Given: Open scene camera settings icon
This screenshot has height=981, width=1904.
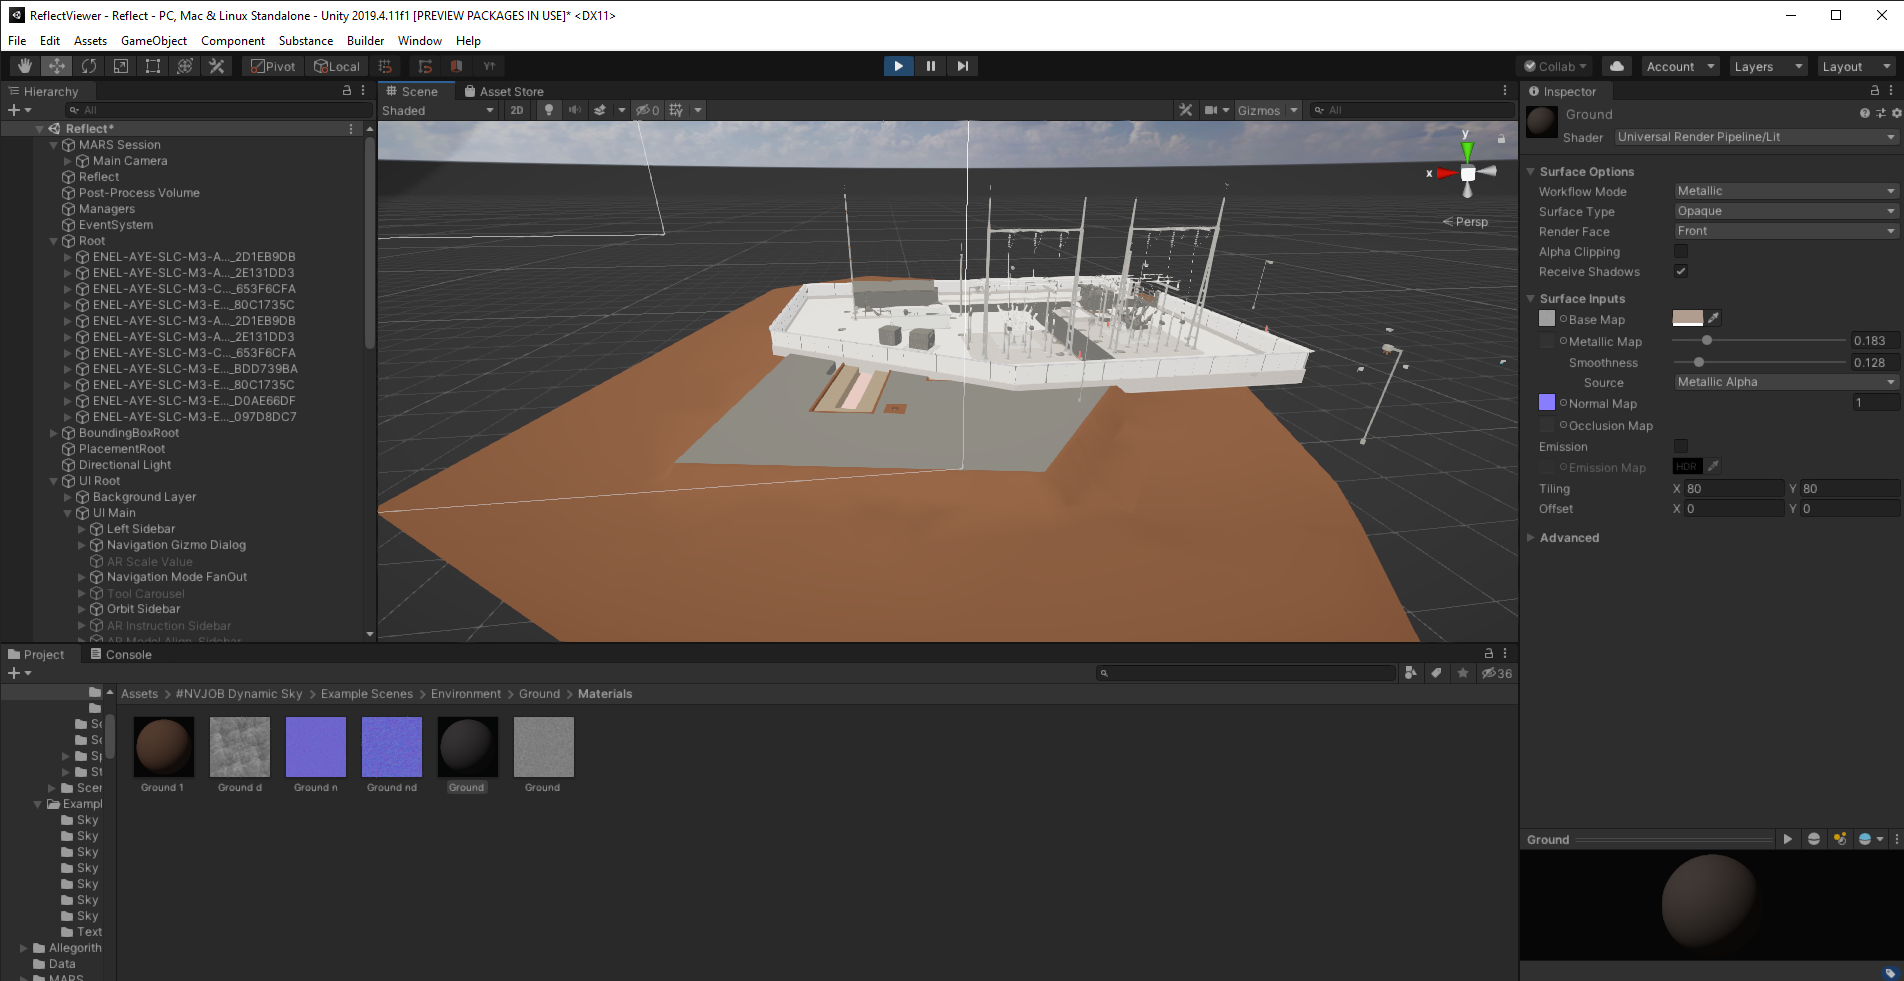Looking at the screenshot, I should [1211, 110].
